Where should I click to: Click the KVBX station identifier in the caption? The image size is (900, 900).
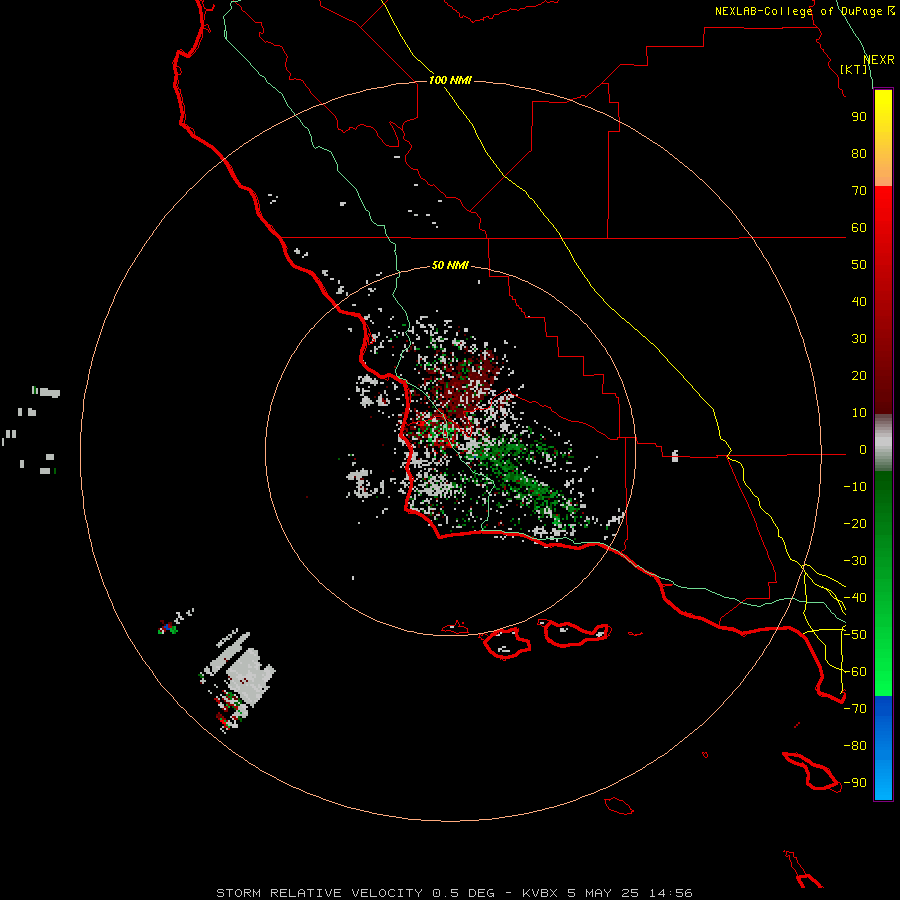click(540, 893)
